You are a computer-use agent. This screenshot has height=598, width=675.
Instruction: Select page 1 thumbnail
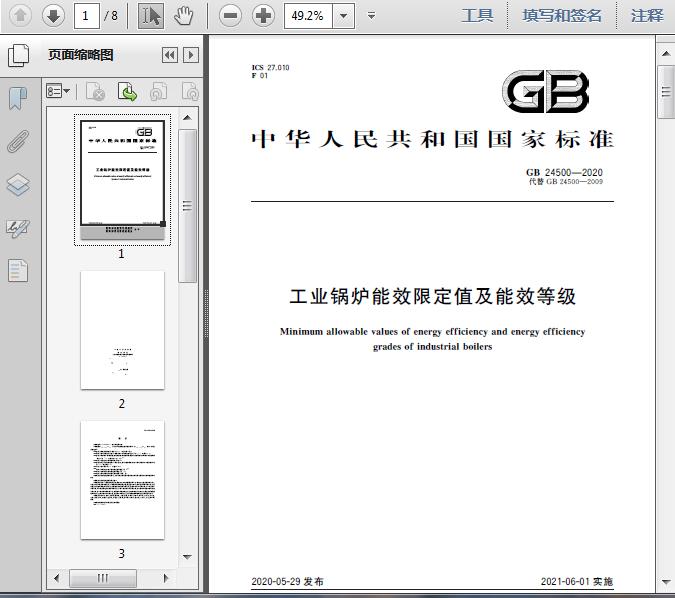pos(122,180)
